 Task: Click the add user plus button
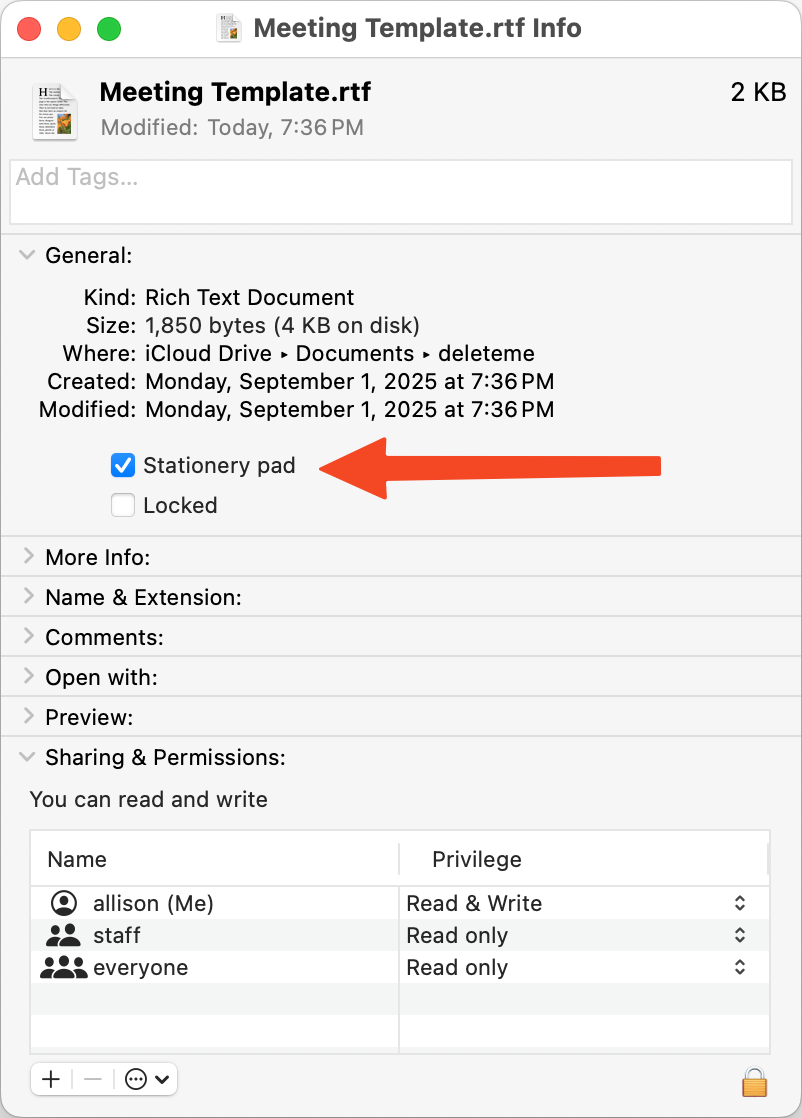click(51, 1079)
